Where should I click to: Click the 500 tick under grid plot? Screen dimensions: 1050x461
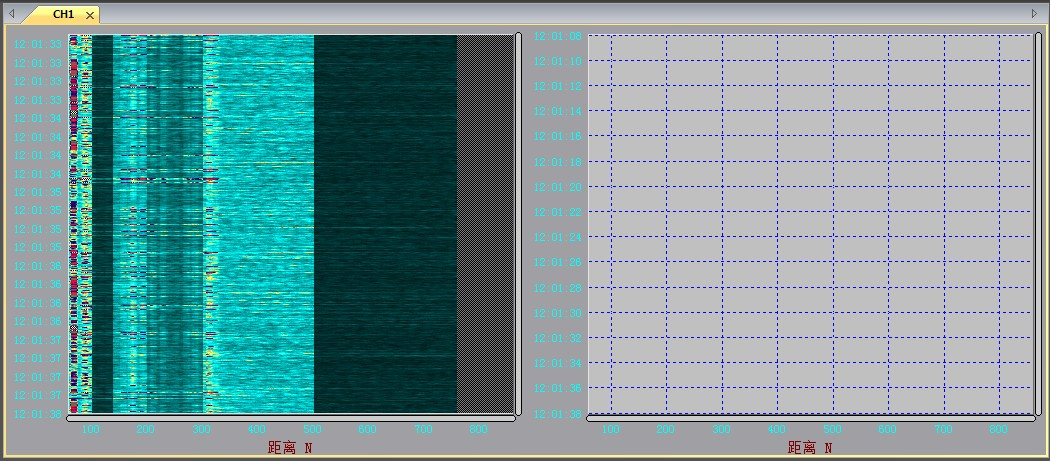coord(832,430)
